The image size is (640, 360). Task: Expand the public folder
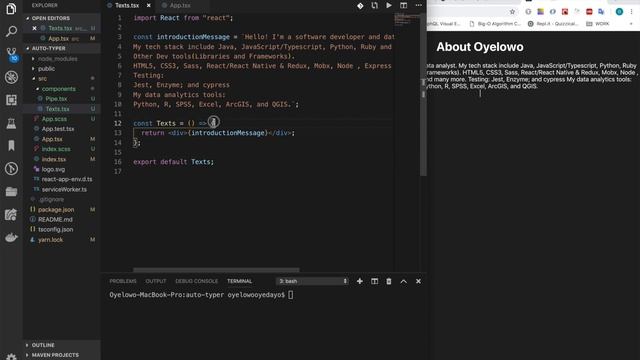coord(46,69)
